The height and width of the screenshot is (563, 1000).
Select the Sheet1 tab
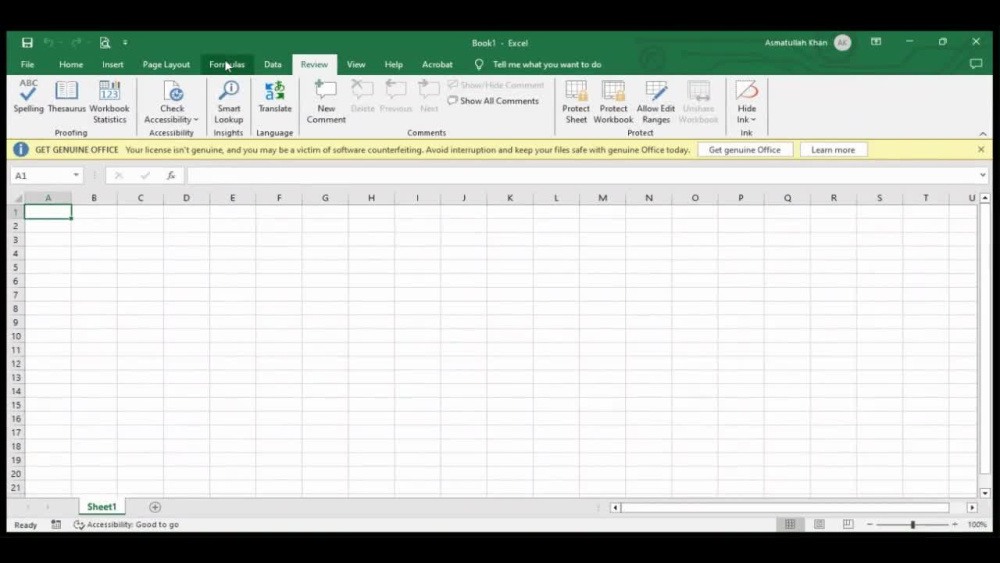coord(101,507)
